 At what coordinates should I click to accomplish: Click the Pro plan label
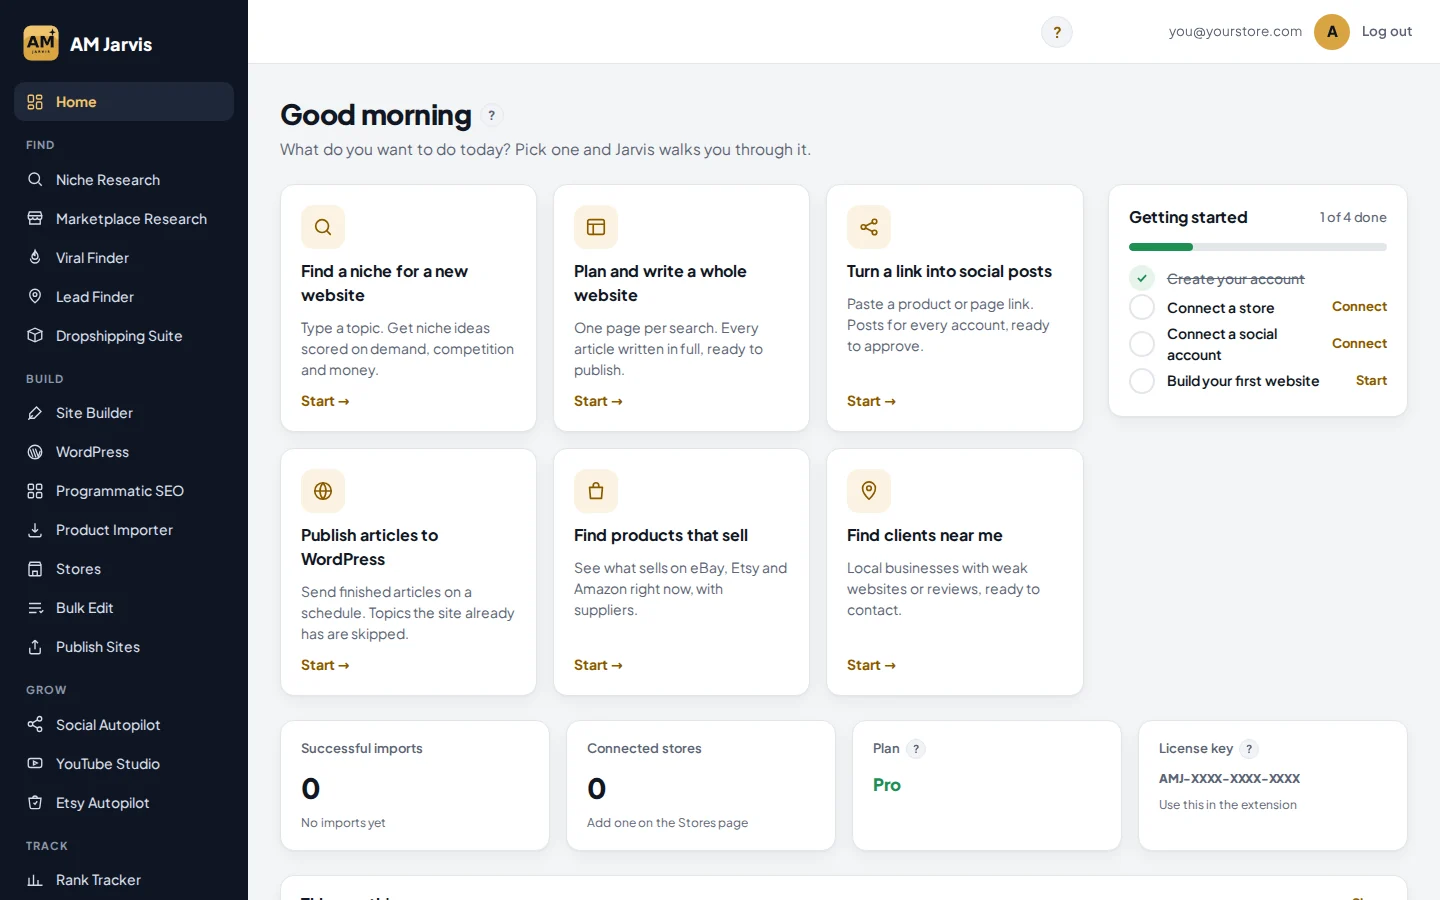pos(887,785)
